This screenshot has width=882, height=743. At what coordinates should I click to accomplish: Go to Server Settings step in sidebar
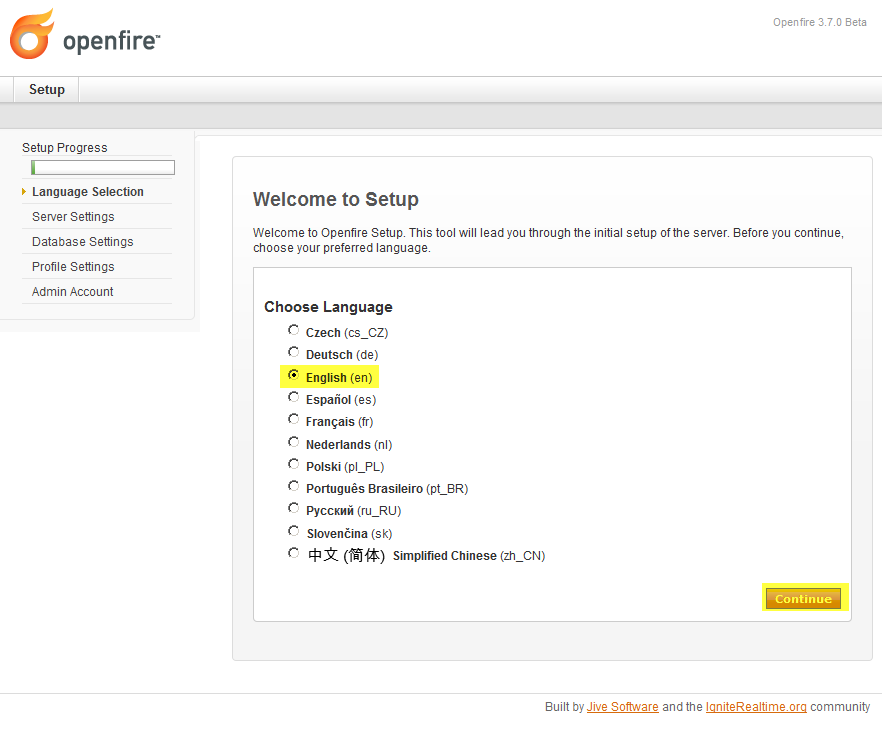[73, 217]
